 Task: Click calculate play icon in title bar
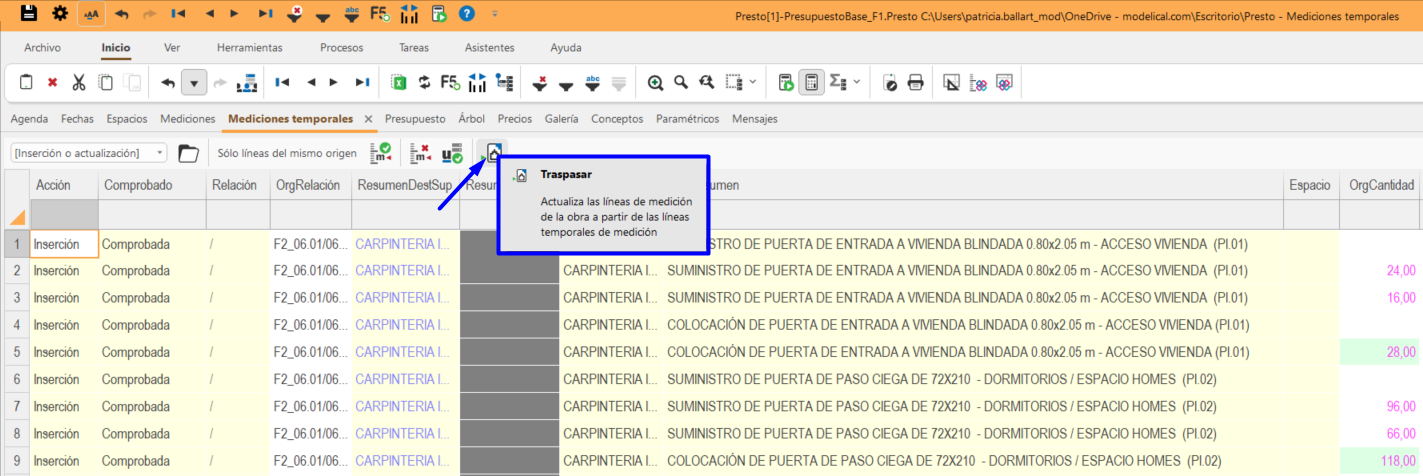coord(438,14)
